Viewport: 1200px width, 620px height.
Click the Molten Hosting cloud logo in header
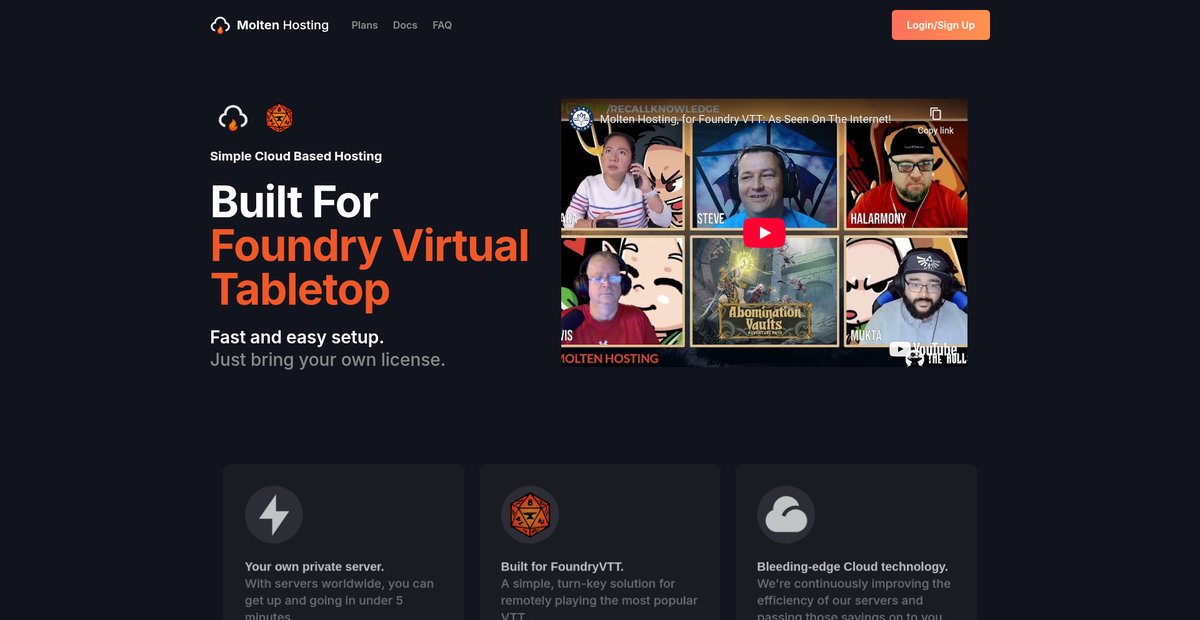(220, 25)
